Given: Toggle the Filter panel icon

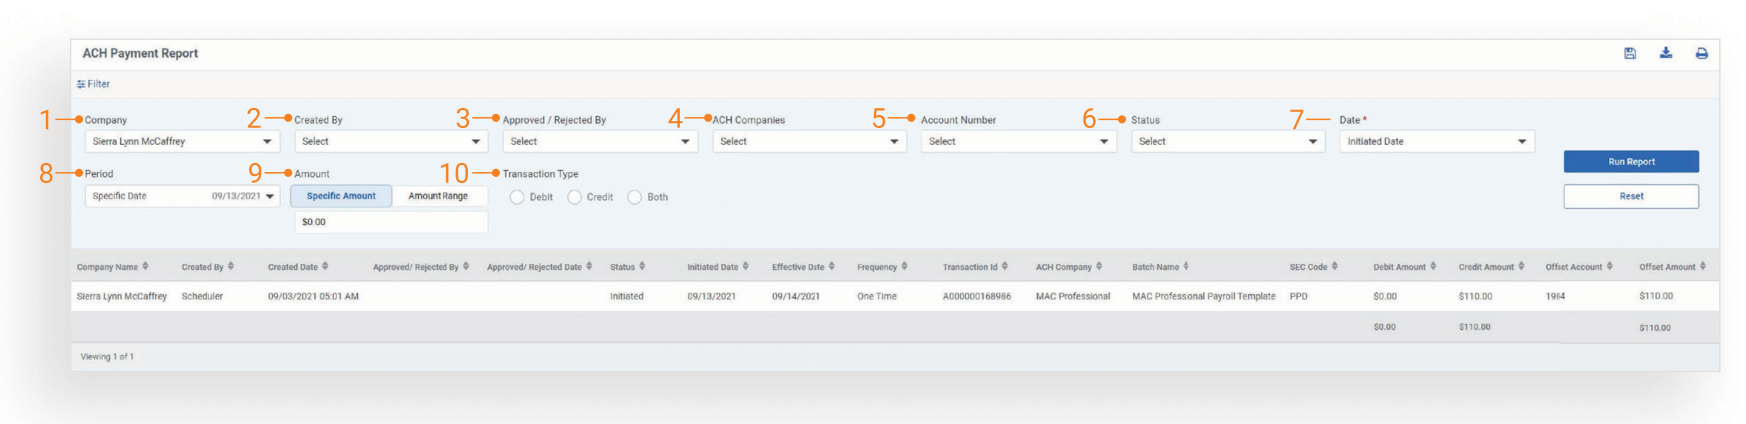Looking at the screenshot, I should coord(81,85).
